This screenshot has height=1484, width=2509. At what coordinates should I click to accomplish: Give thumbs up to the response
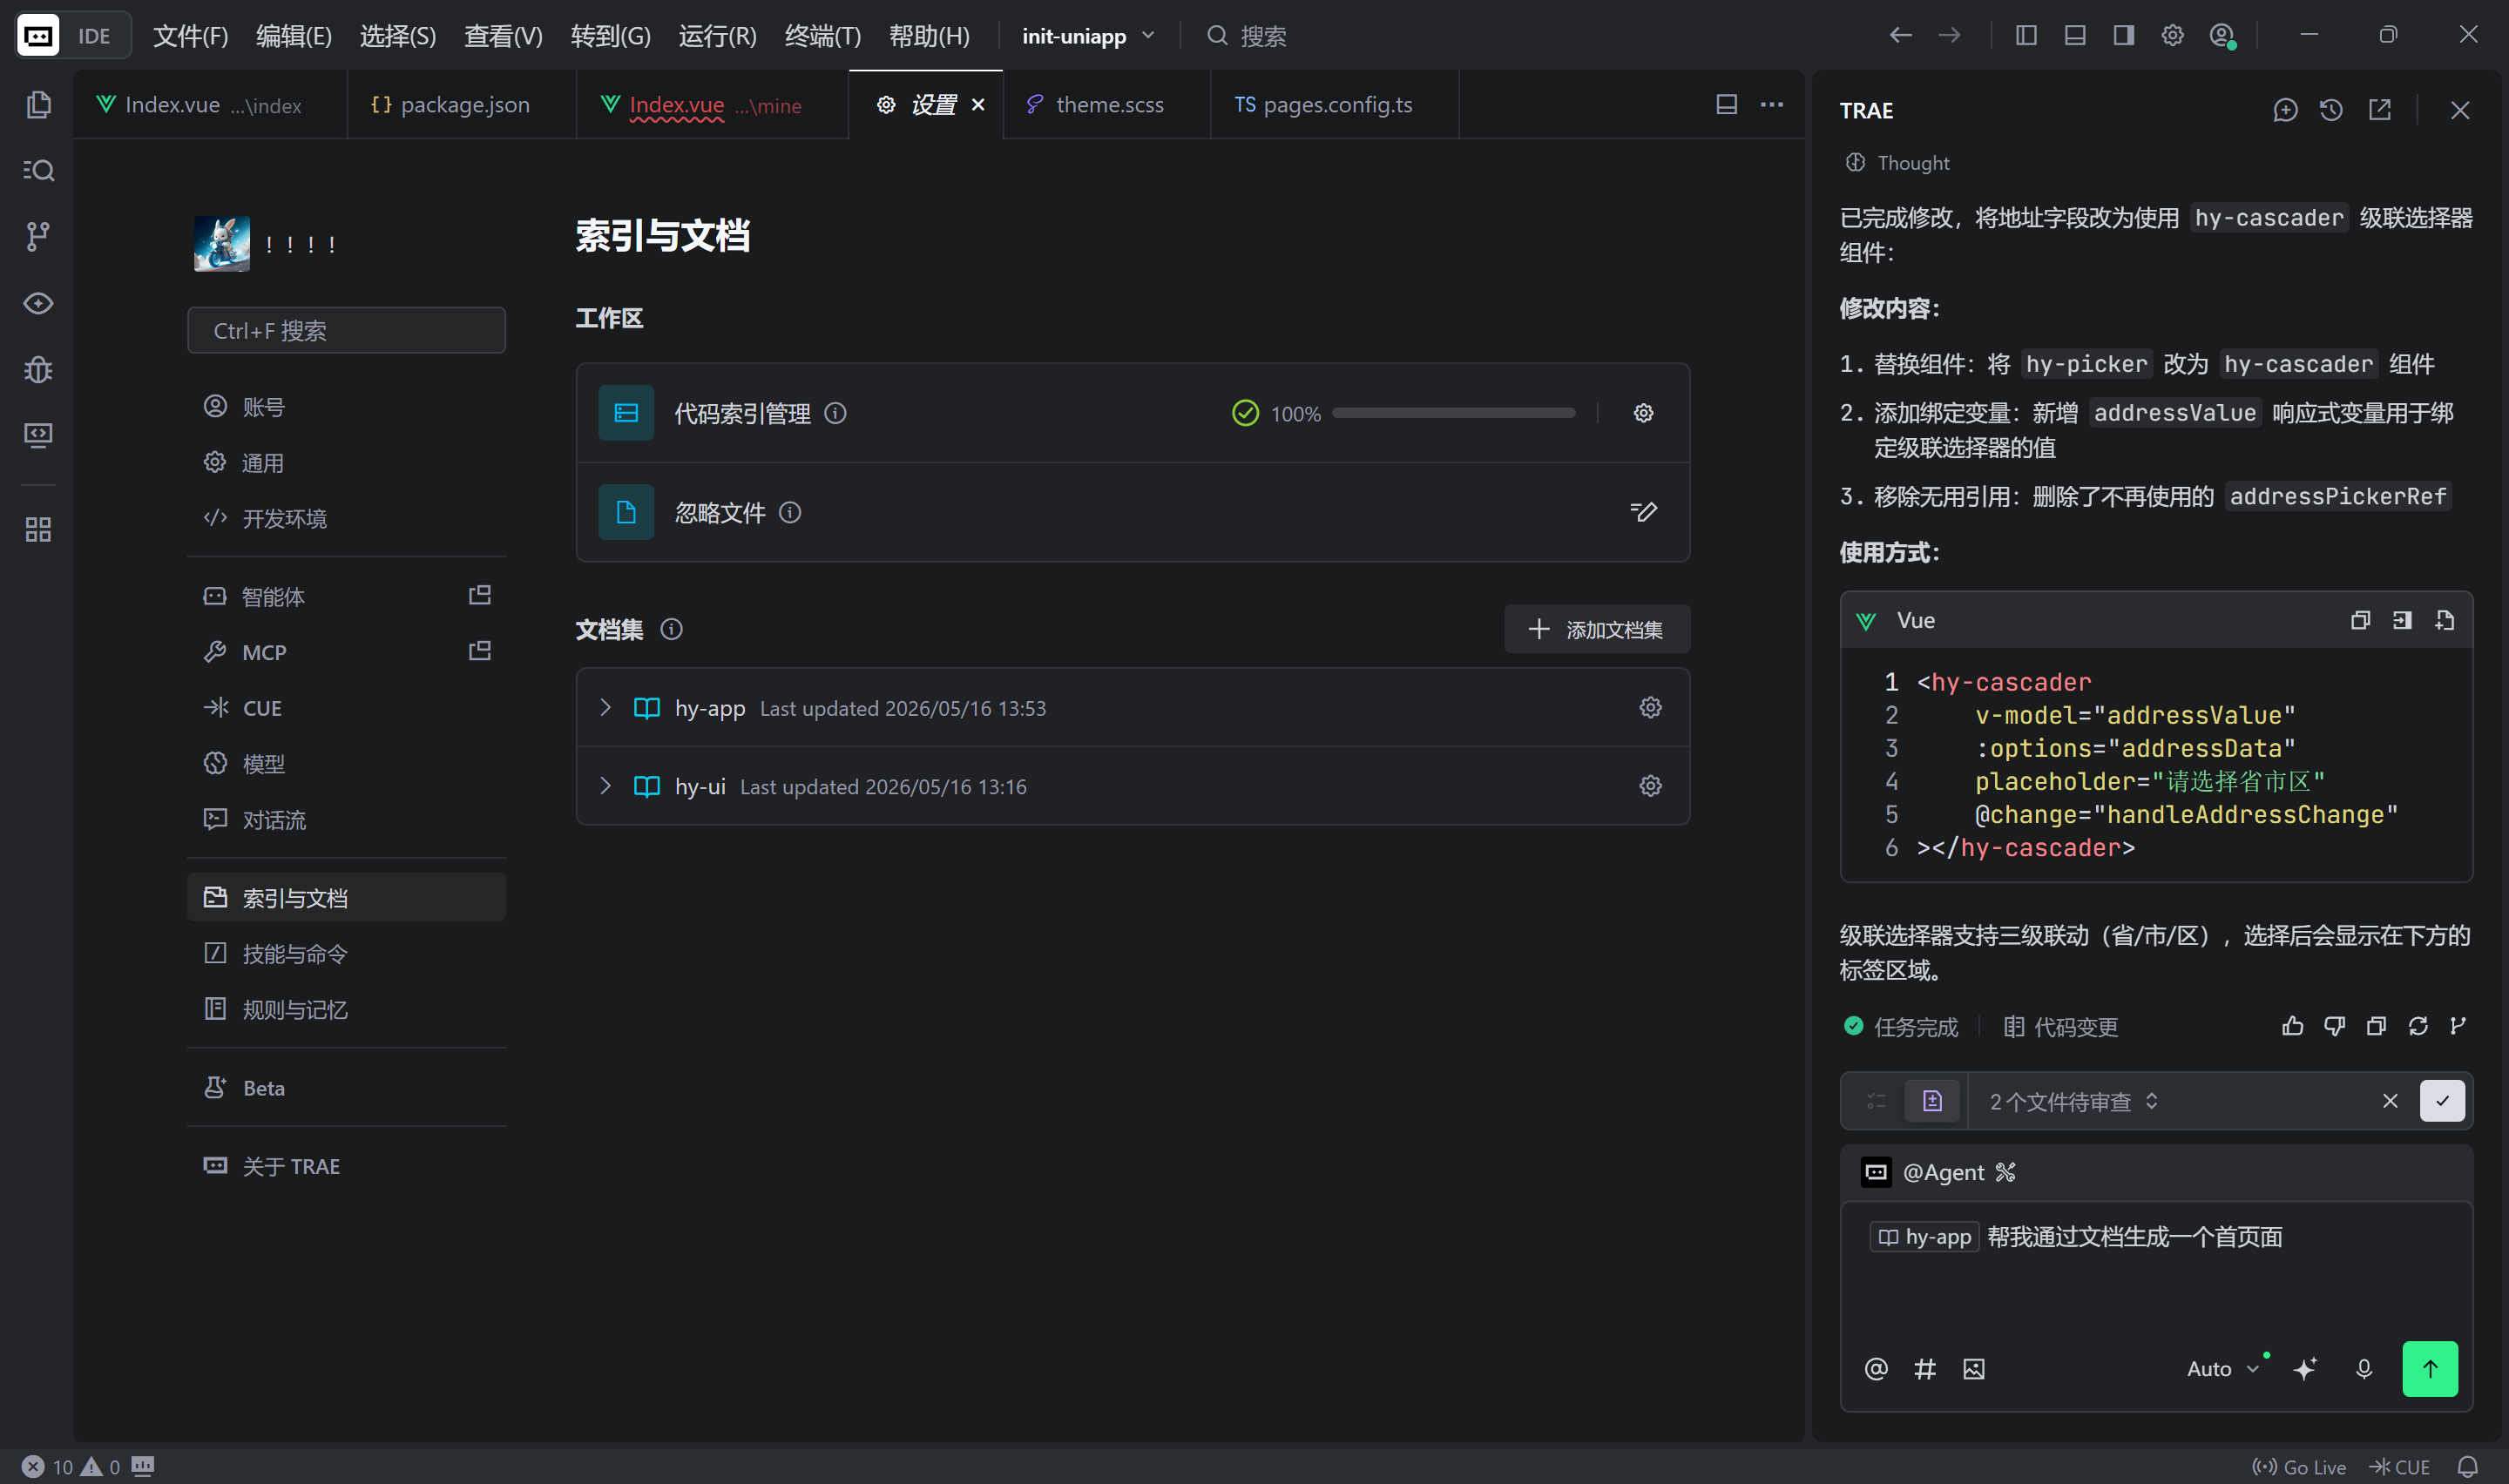tap(2292, 1026)
